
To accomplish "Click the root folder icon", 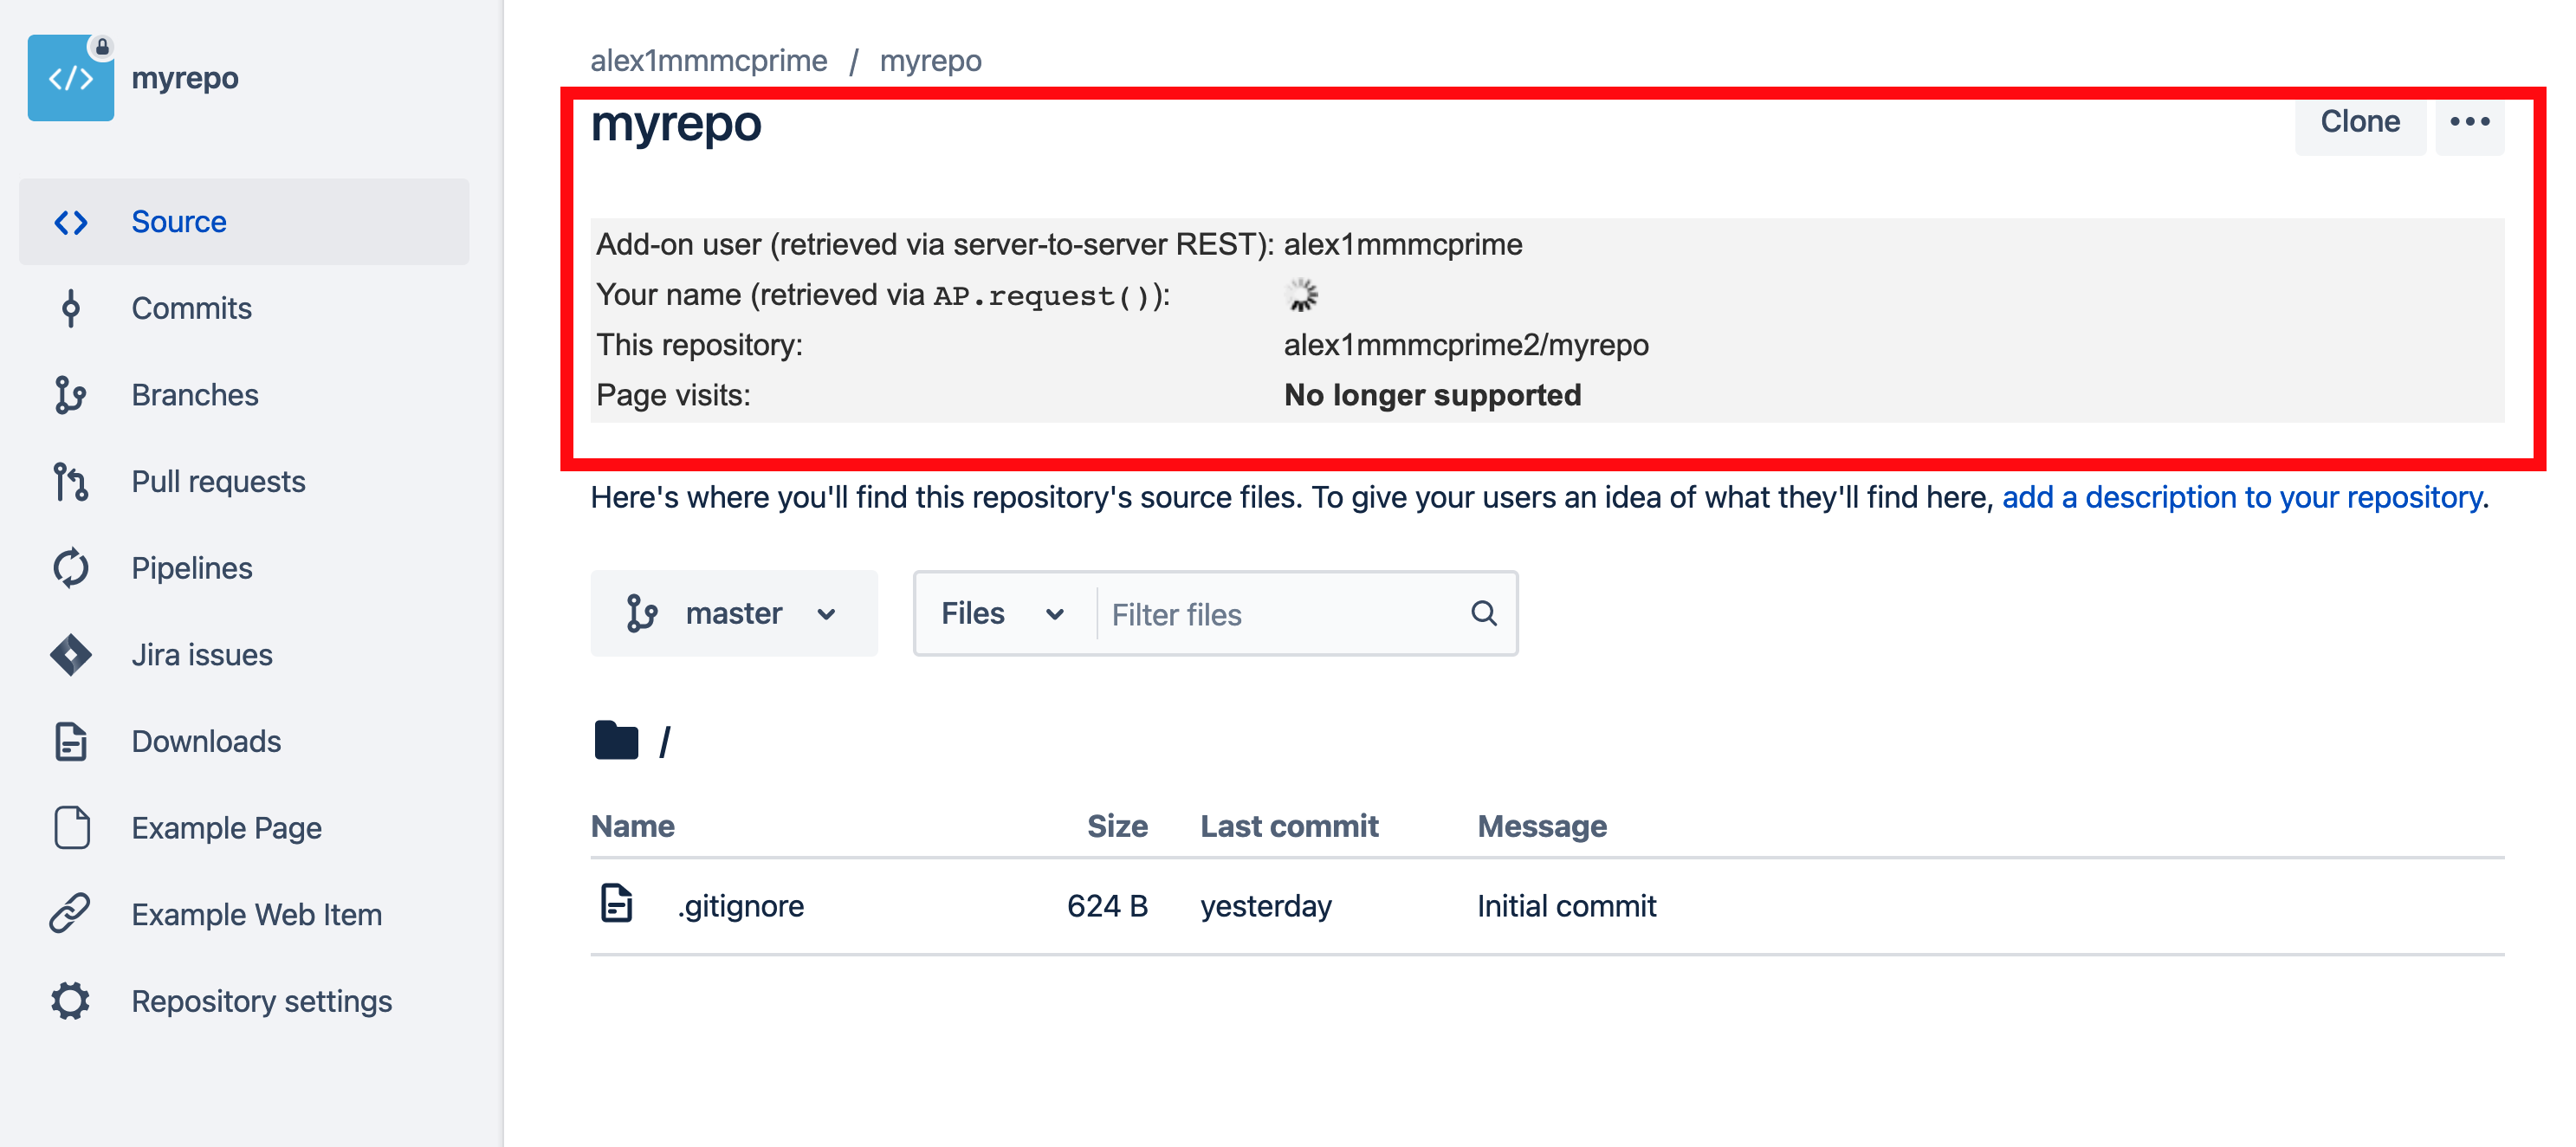I will tap(616, 740).
